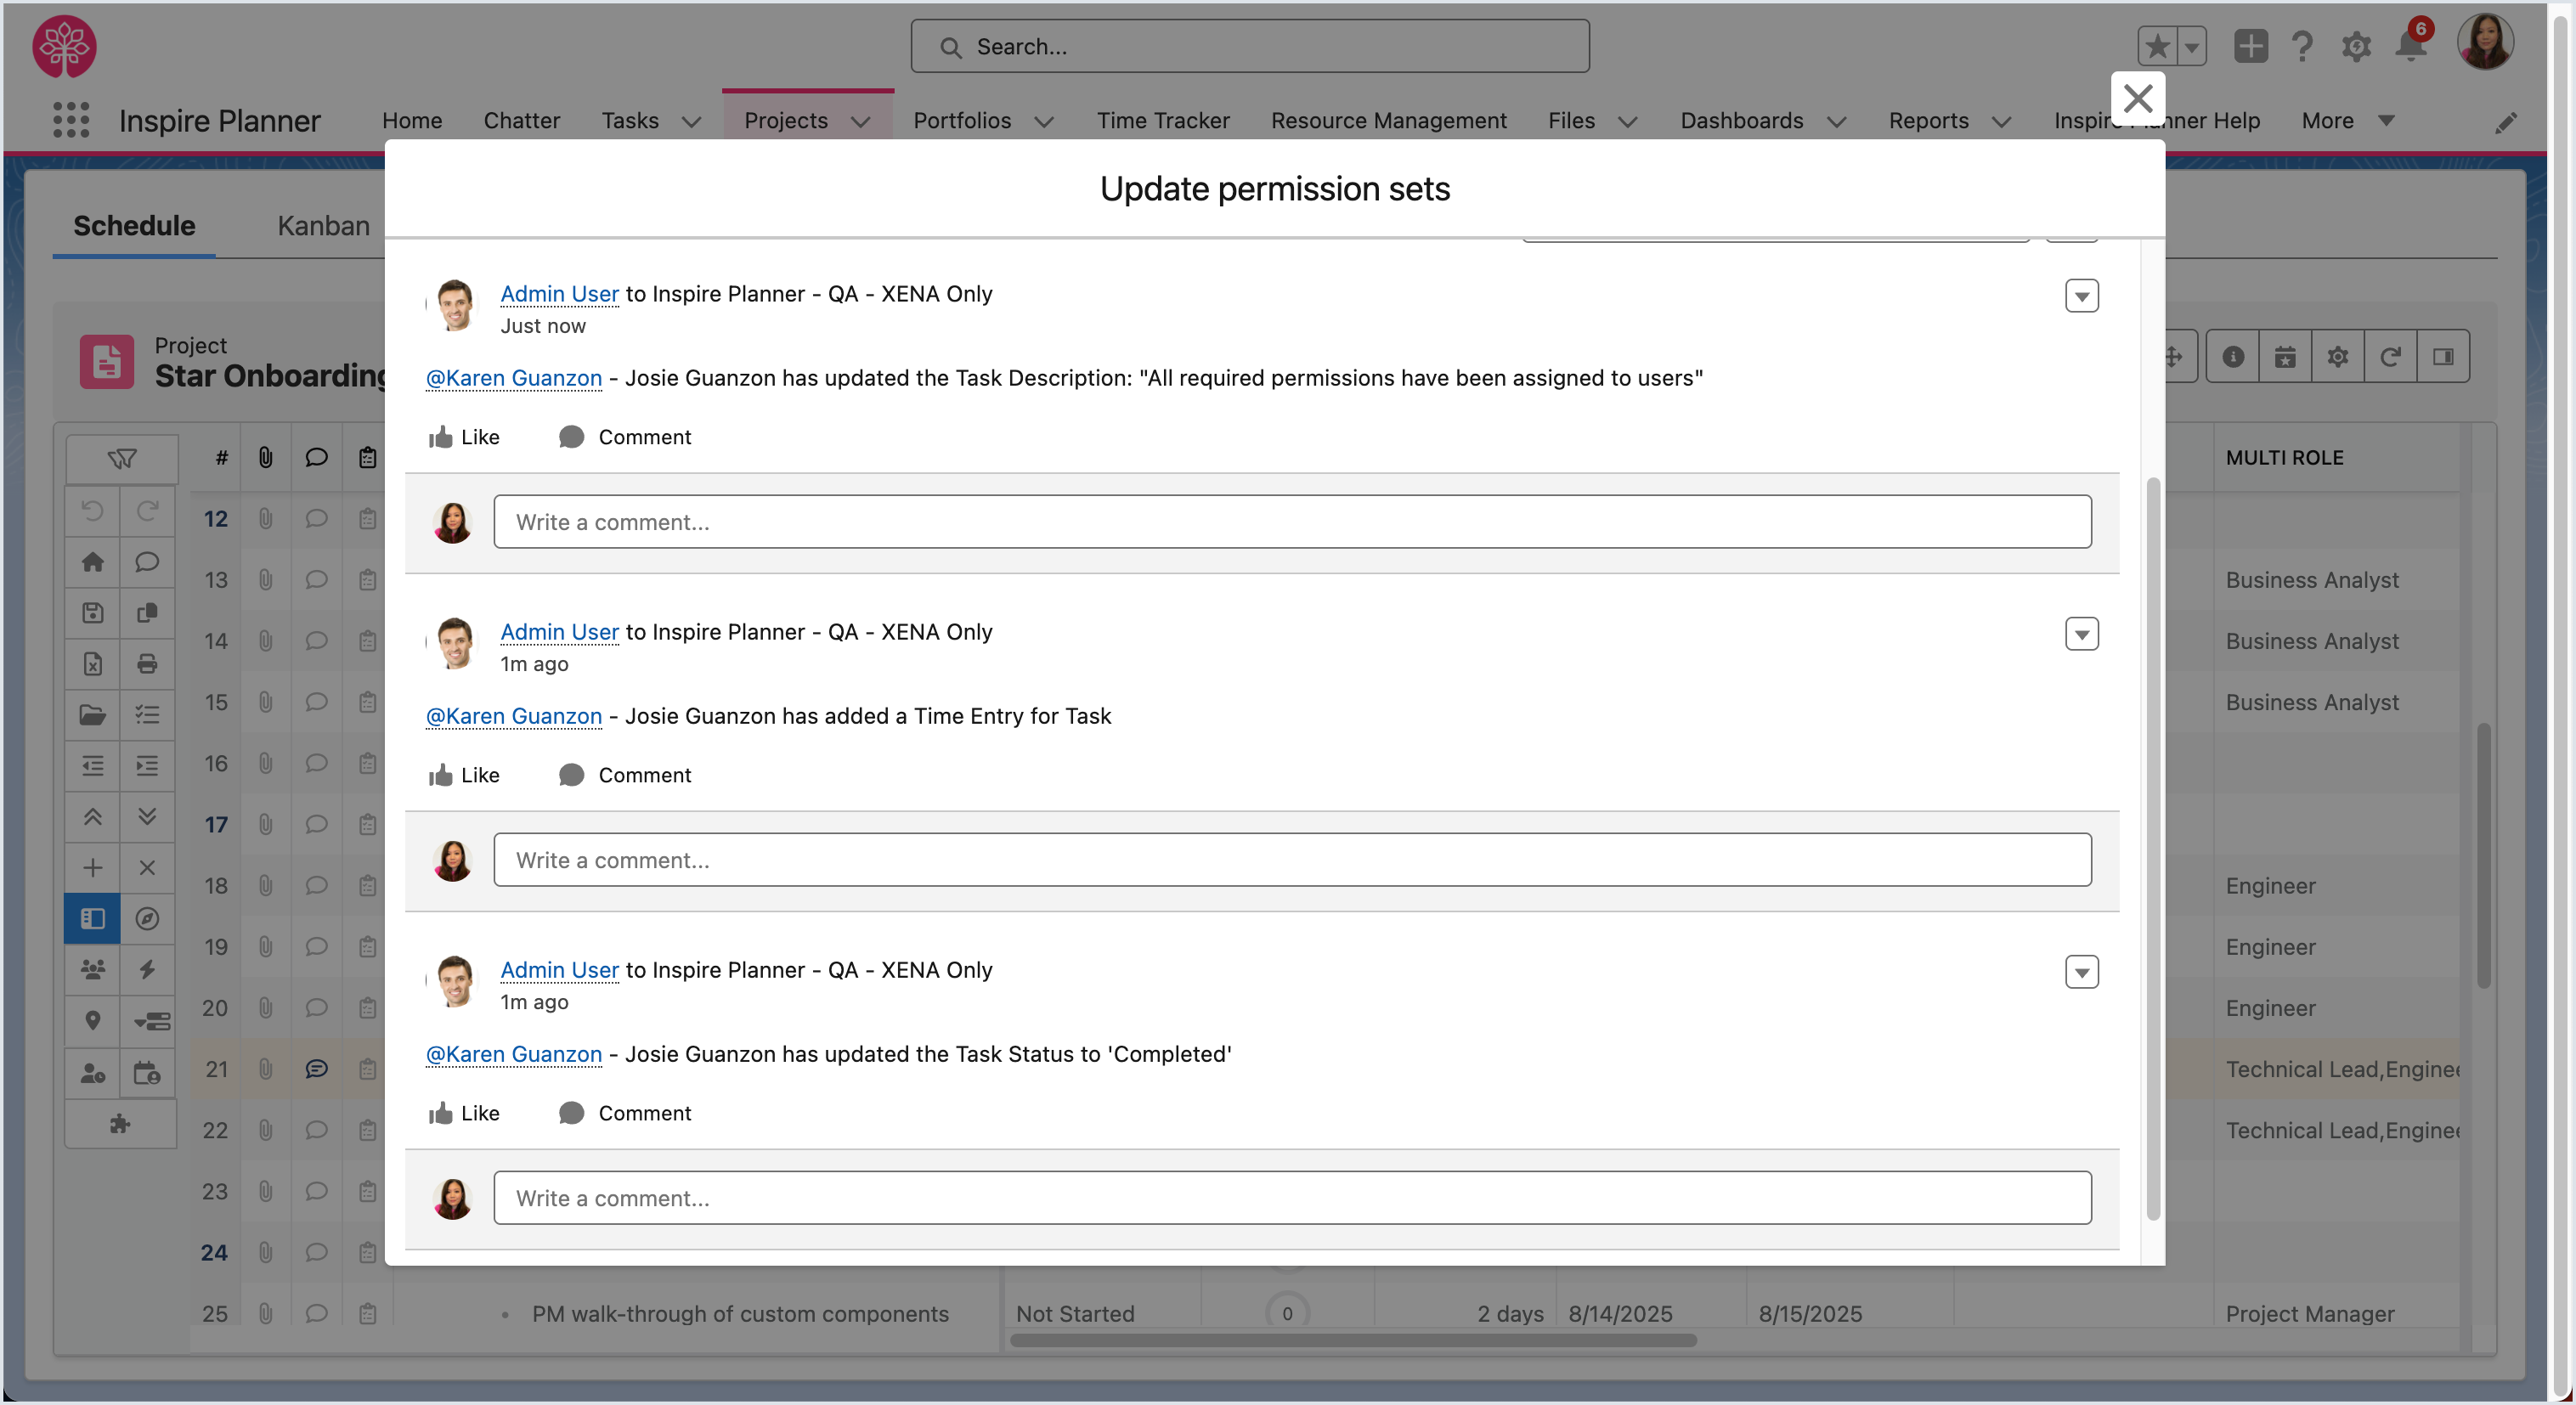The image size is (2576, 1405).
Task: Click the puzzle piece icon in toolbar
Action: point(121,1124)
